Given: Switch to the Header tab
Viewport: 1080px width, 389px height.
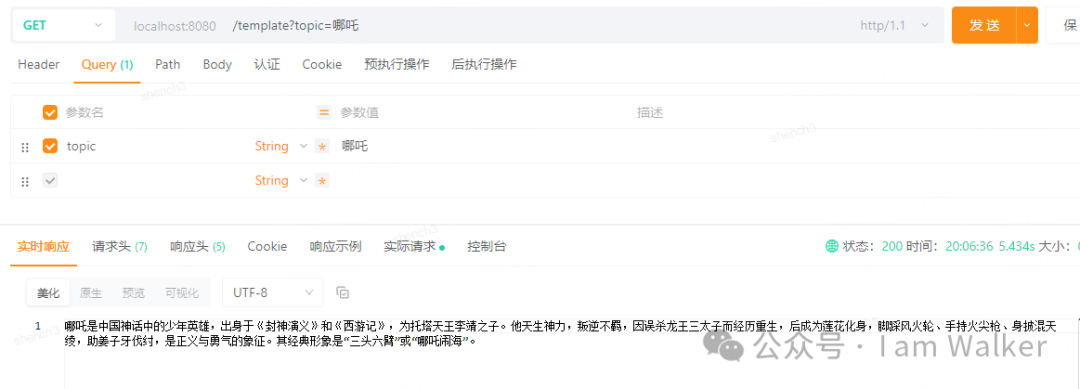Looking at the screenshot, I should 39,65.
